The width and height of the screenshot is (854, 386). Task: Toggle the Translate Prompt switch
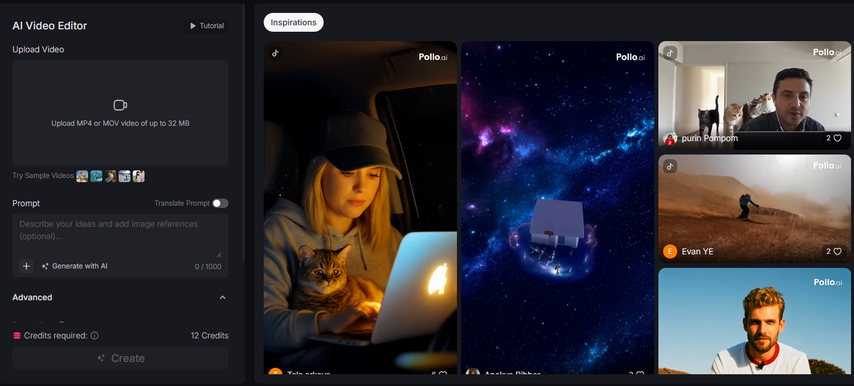[x=220, y=203]
